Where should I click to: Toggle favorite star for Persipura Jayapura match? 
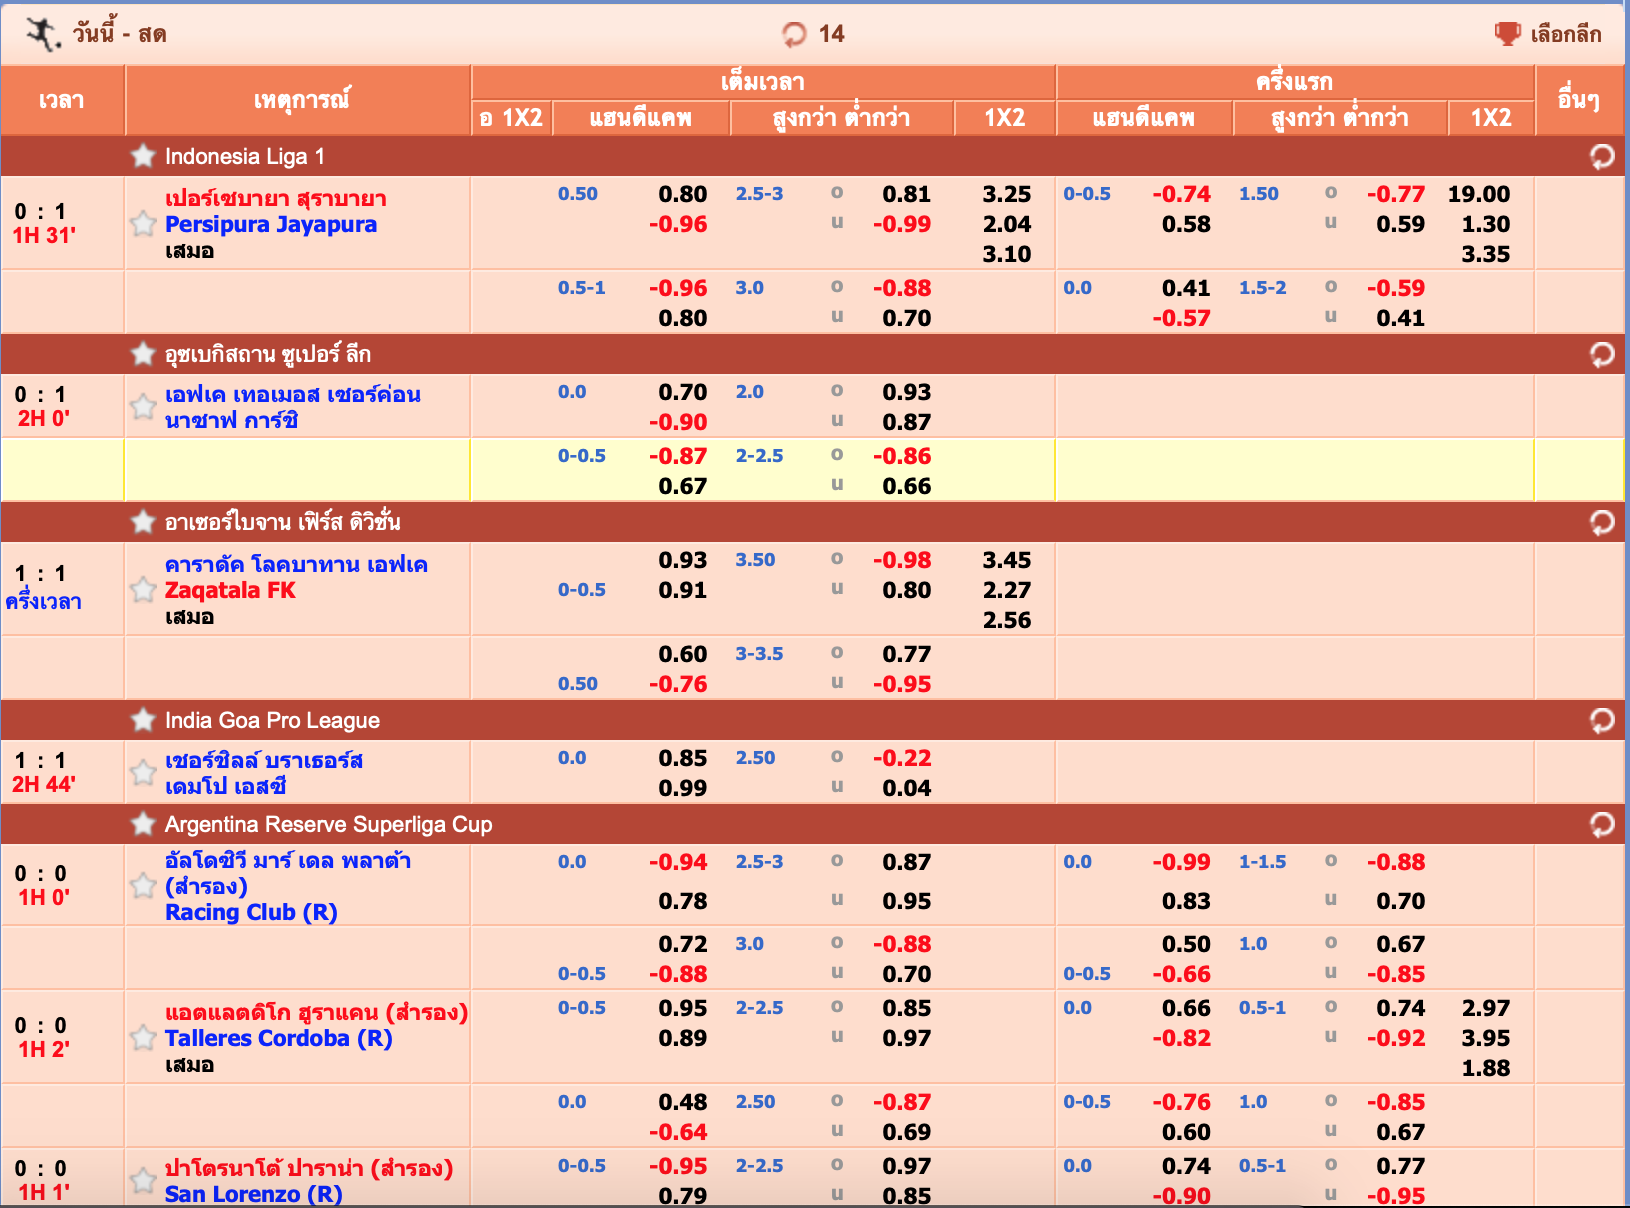pyautogui.click(x=143, y=224)
